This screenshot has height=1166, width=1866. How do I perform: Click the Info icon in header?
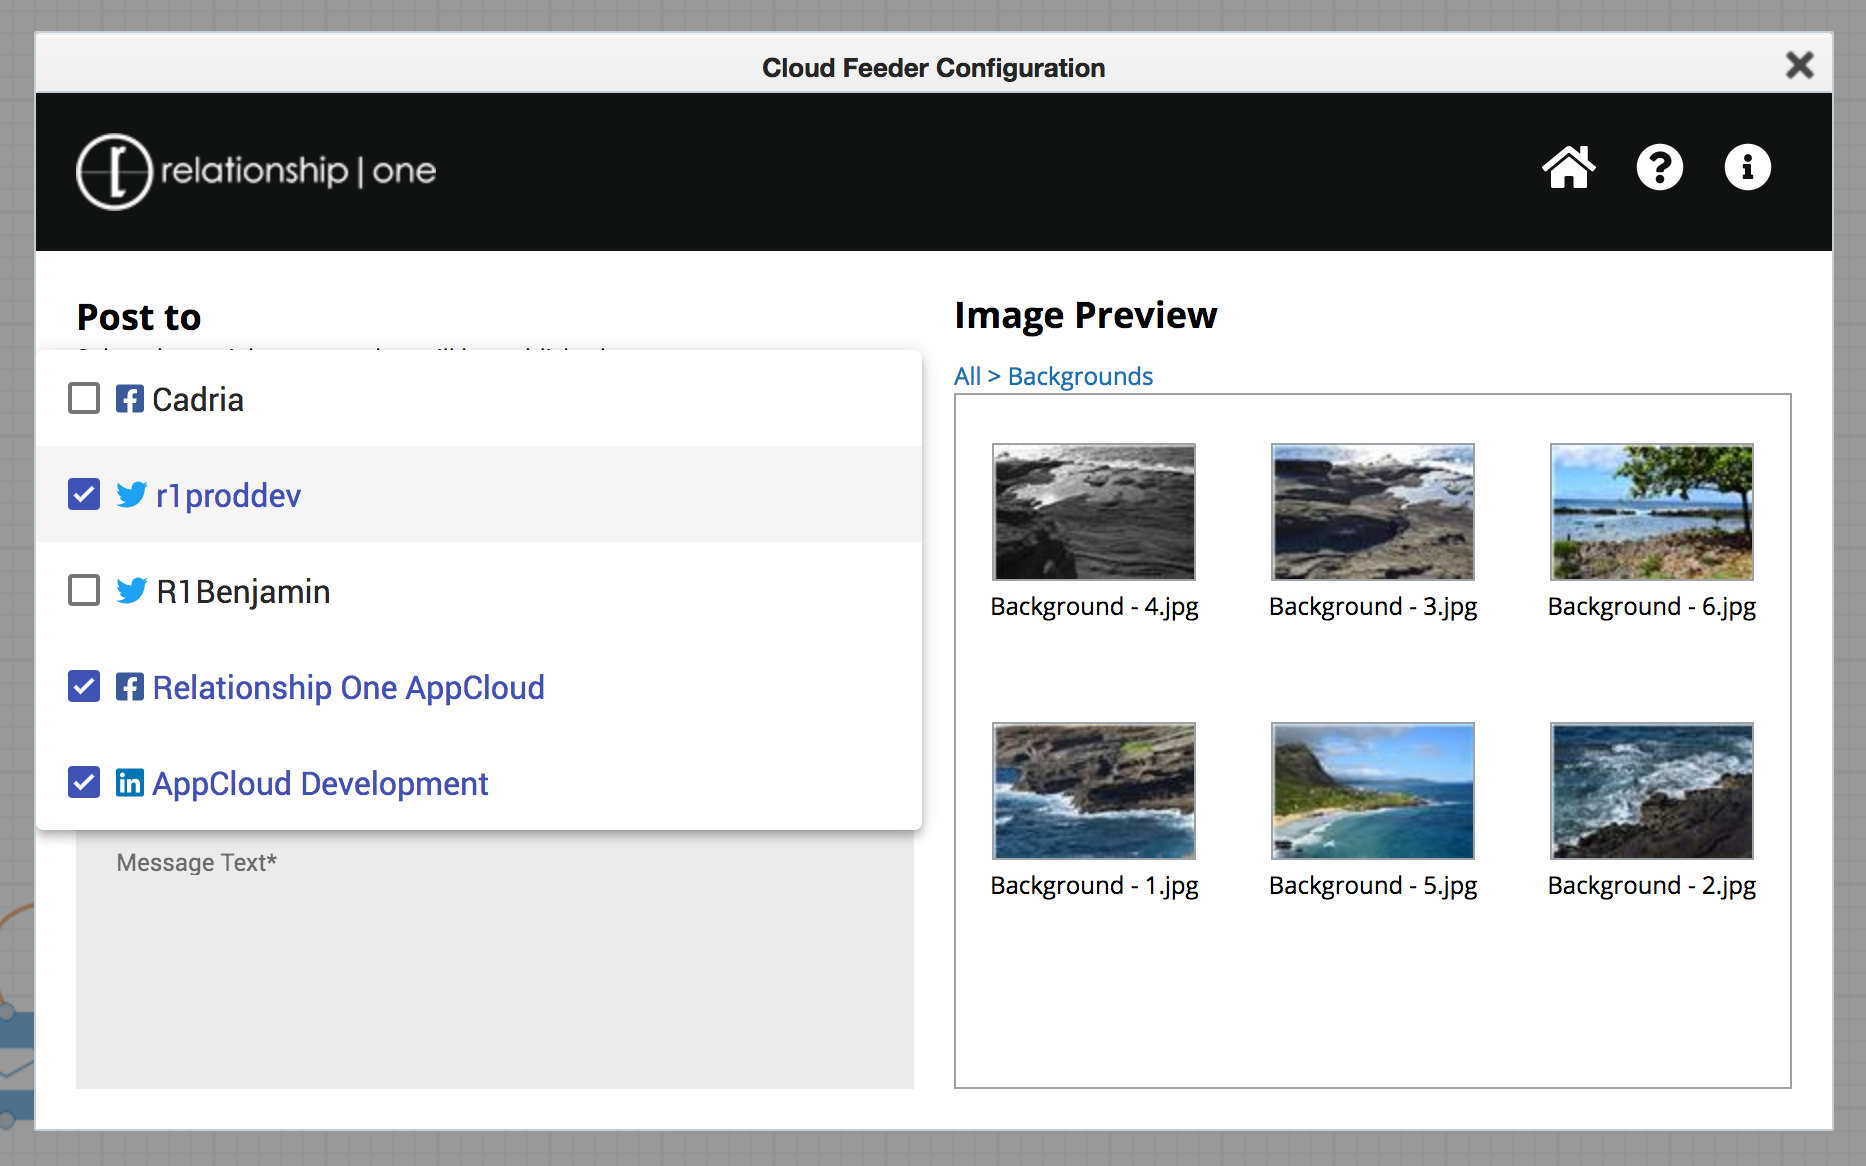[x=1747, y=168]
